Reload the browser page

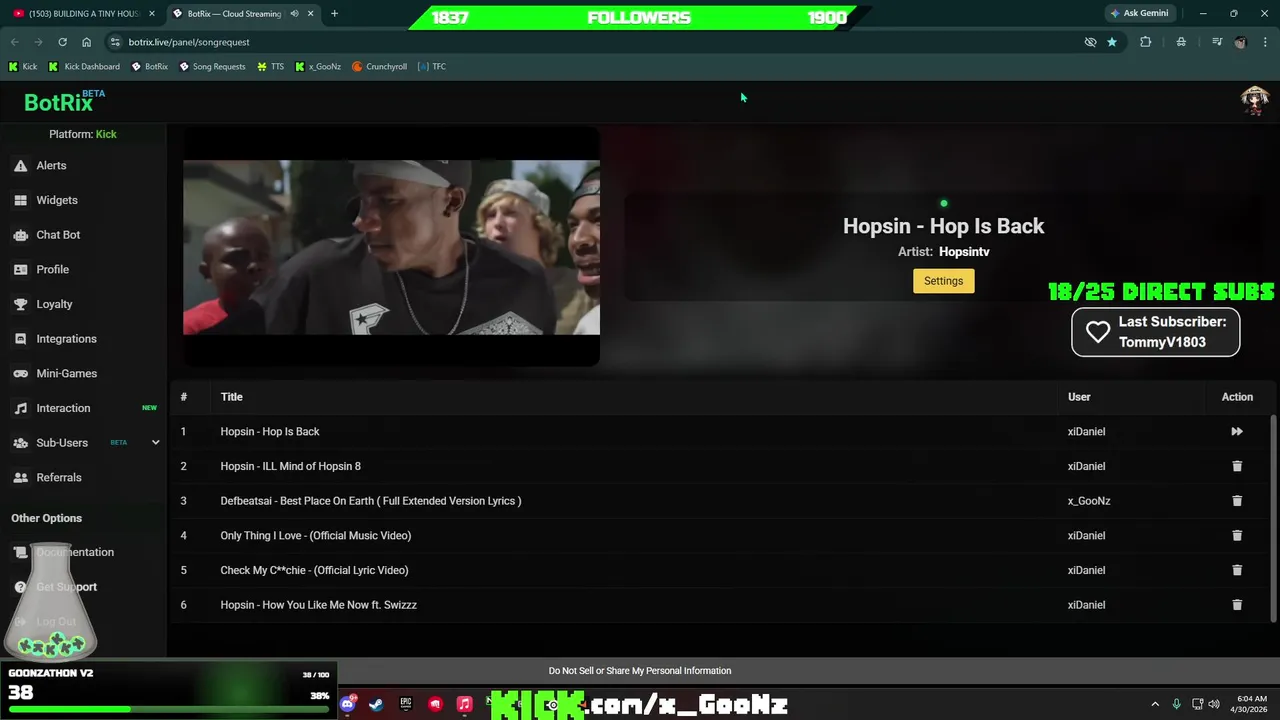click(62, 42)
